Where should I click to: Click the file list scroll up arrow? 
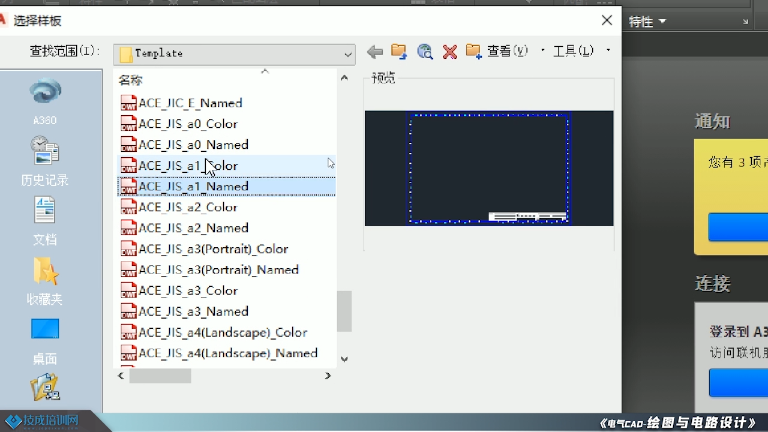click(x=344, y=78)
